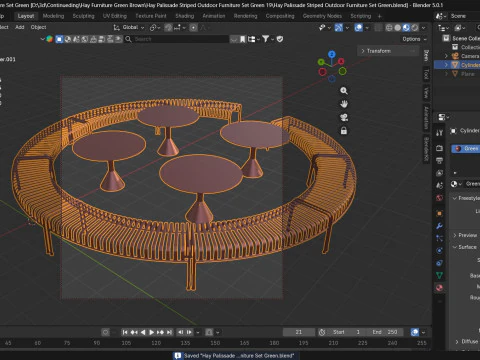Screen dimensions: 480x360
Task: Open the Tool properties tab
Action: tap(439, 133)
